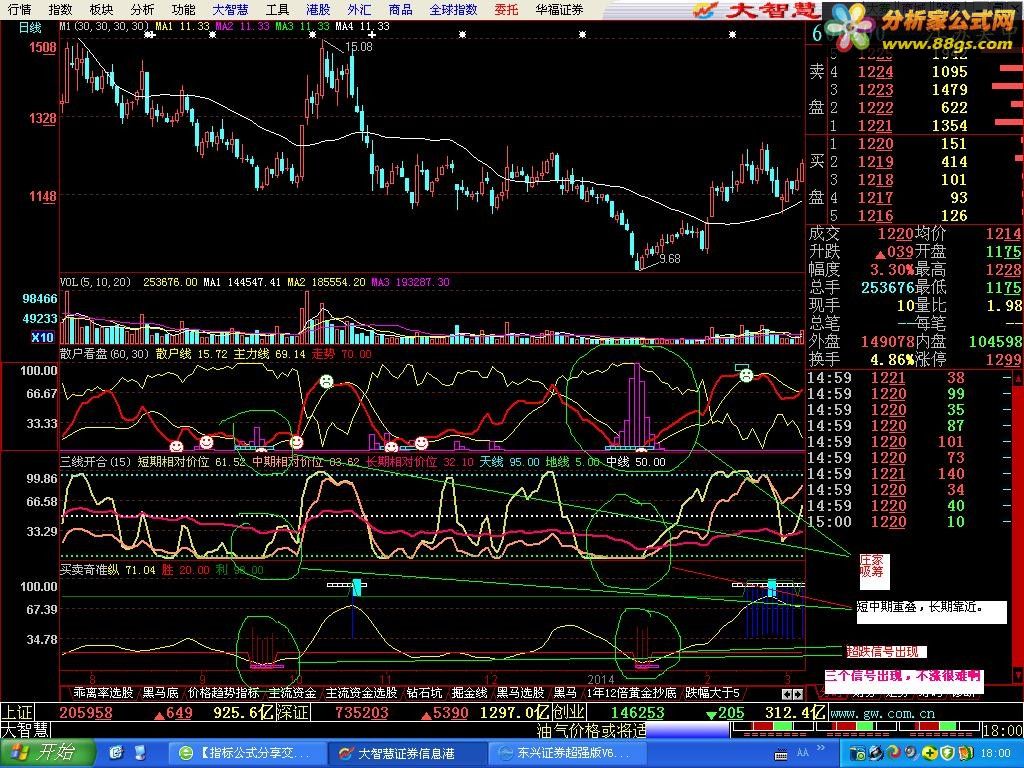The image size is (1024, 768).
Task: Open the Windows 开始 Start menu
Action: (46, 752)
